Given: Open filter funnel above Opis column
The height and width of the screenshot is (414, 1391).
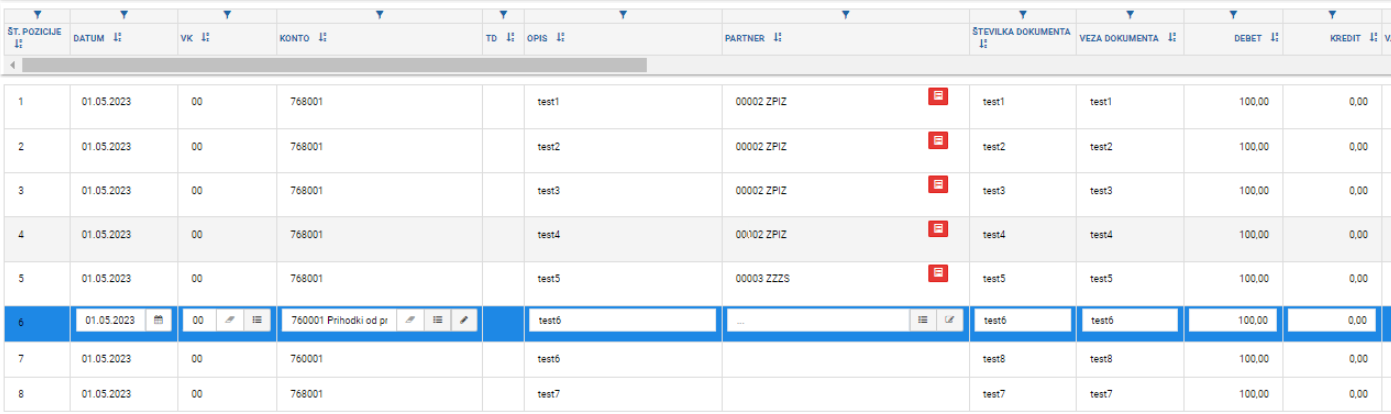Looking at the screenshot, I should pos(623,14).
